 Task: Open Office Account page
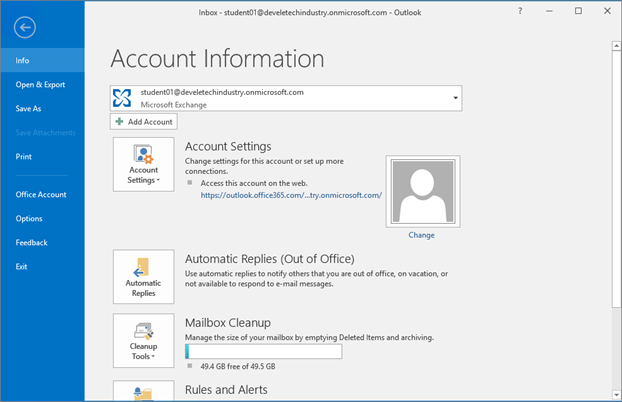coord(40,194)
